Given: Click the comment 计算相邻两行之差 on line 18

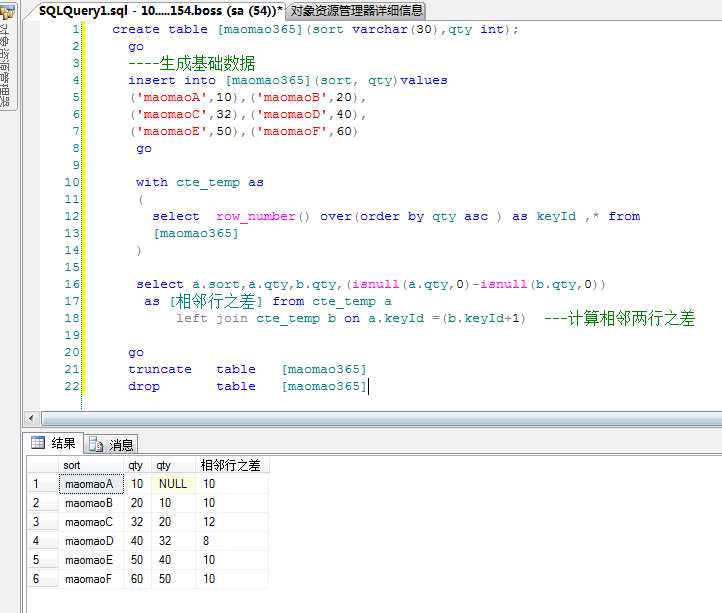Looking at the screenshot, I should pos(631,319).
